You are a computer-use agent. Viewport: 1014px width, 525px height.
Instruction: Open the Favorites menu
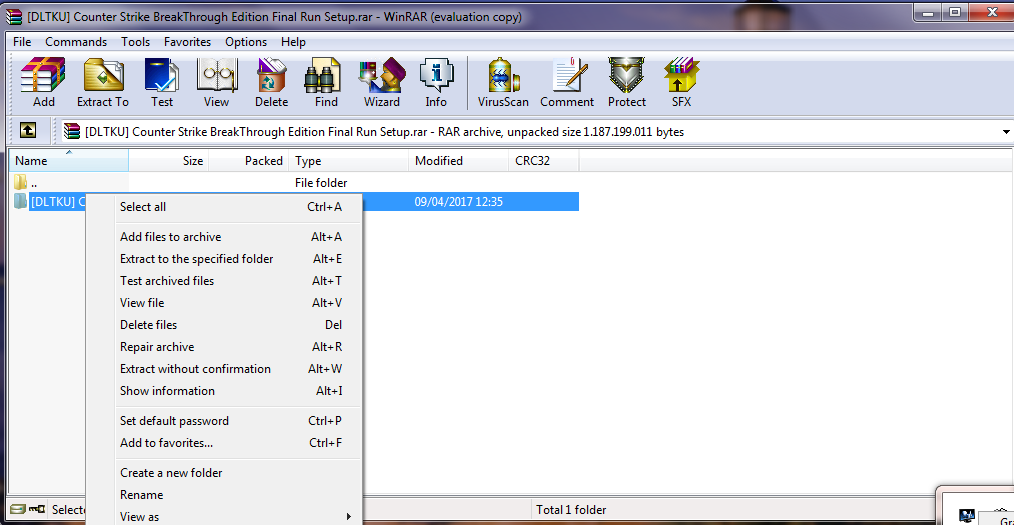click(188, 41)
